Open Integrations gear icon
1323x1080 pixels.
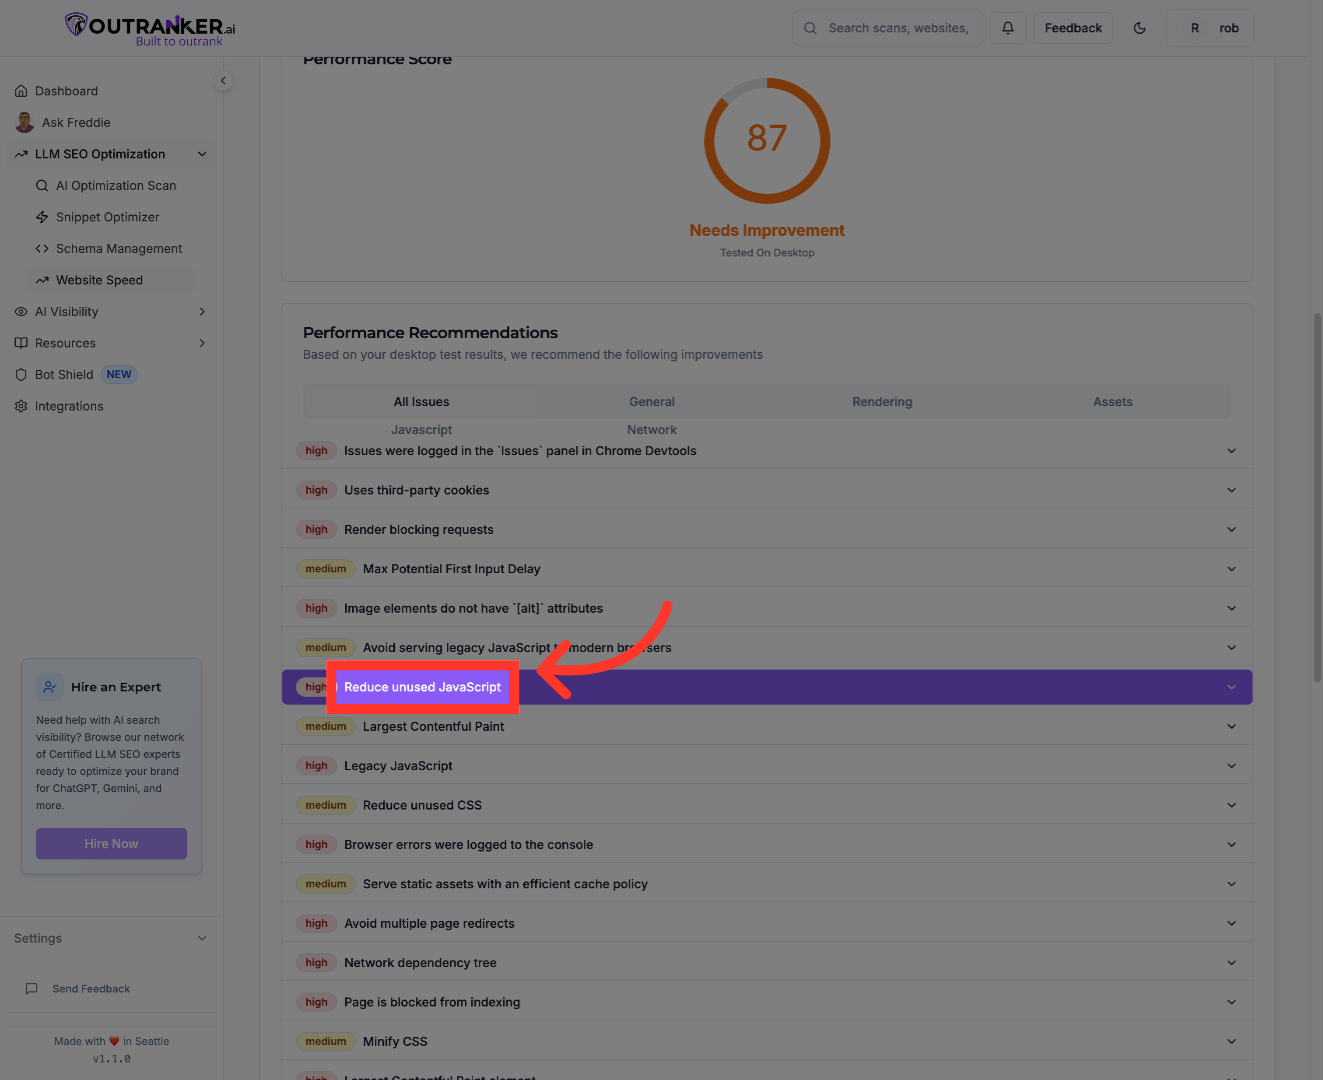pyautogui.click(x=21, y=406)
